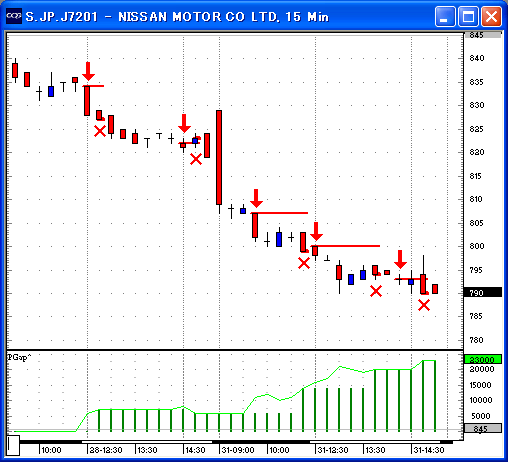The height and width of the screenshot is (462, 508).
Task: Minimize the Nissan Motor chart window
Action: pyautogui.click(x=445, y=16)
